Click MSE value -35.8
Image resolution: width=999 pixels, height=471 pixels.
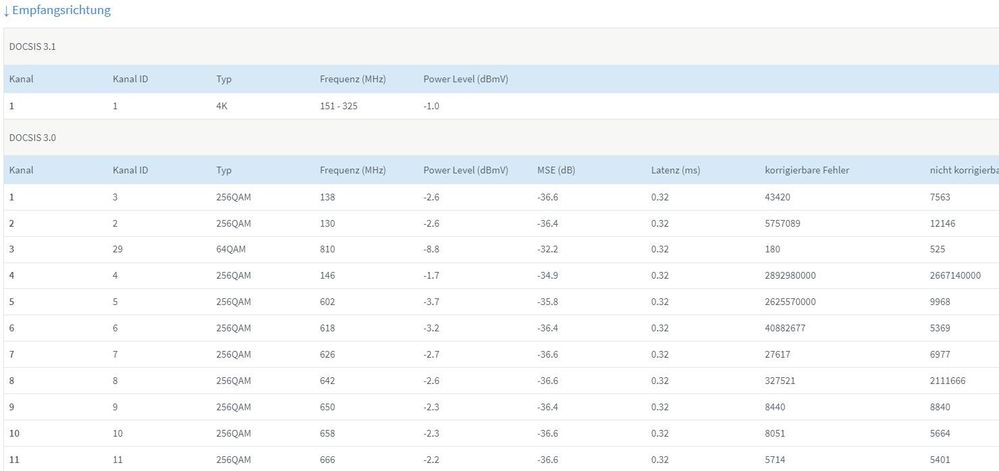(x=547, y=301)
